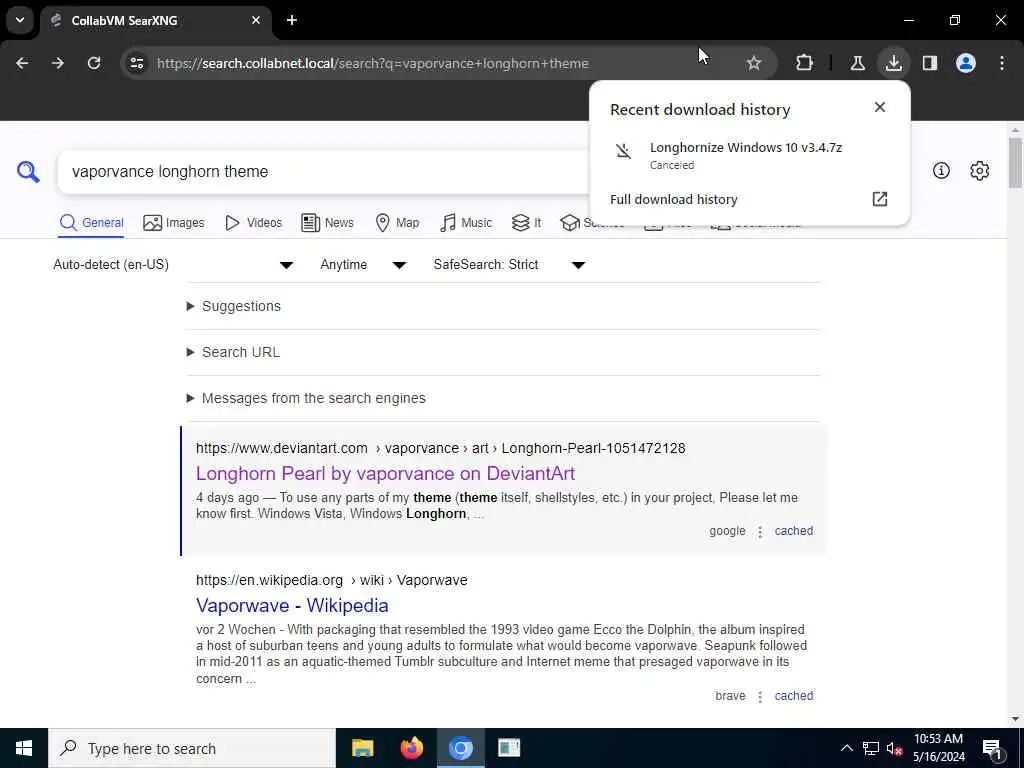Screen dimensions: 1024x768
Task: Go back to the previous page
Action: tap(22, 63)
